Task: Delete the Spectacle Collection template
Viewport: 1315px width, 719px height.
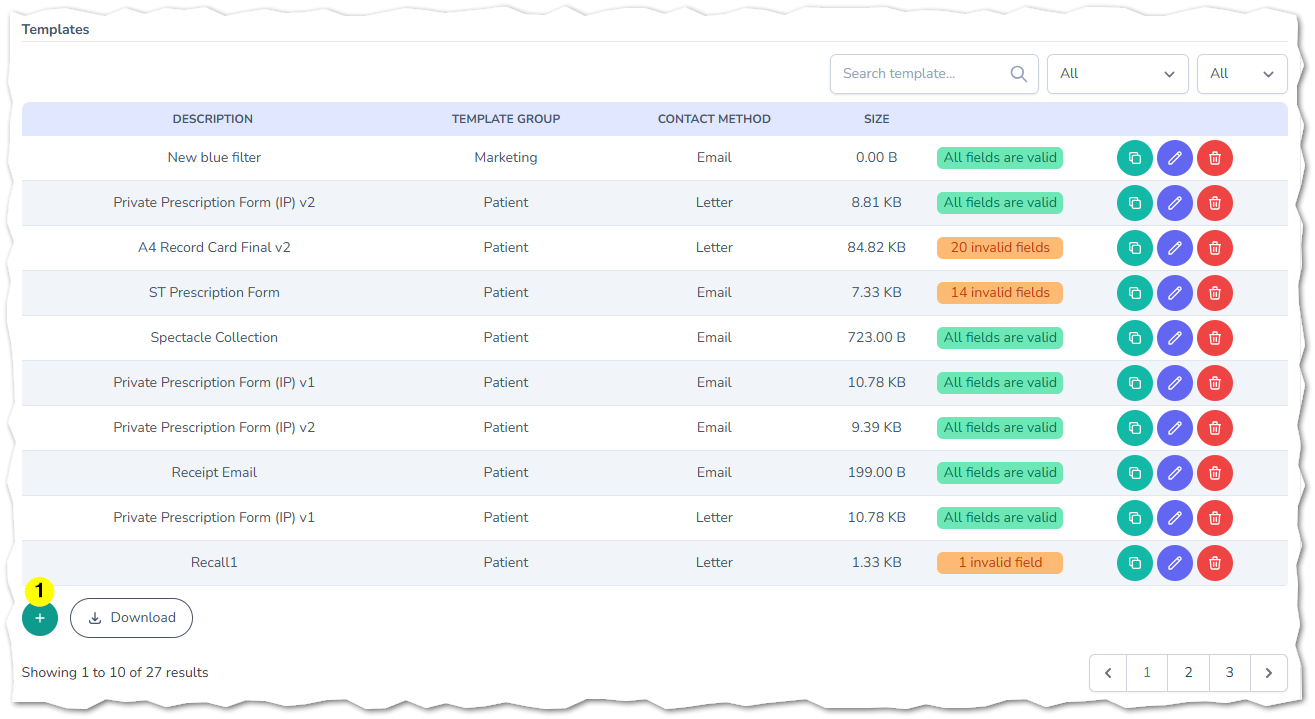Action: click(1215, 338)
